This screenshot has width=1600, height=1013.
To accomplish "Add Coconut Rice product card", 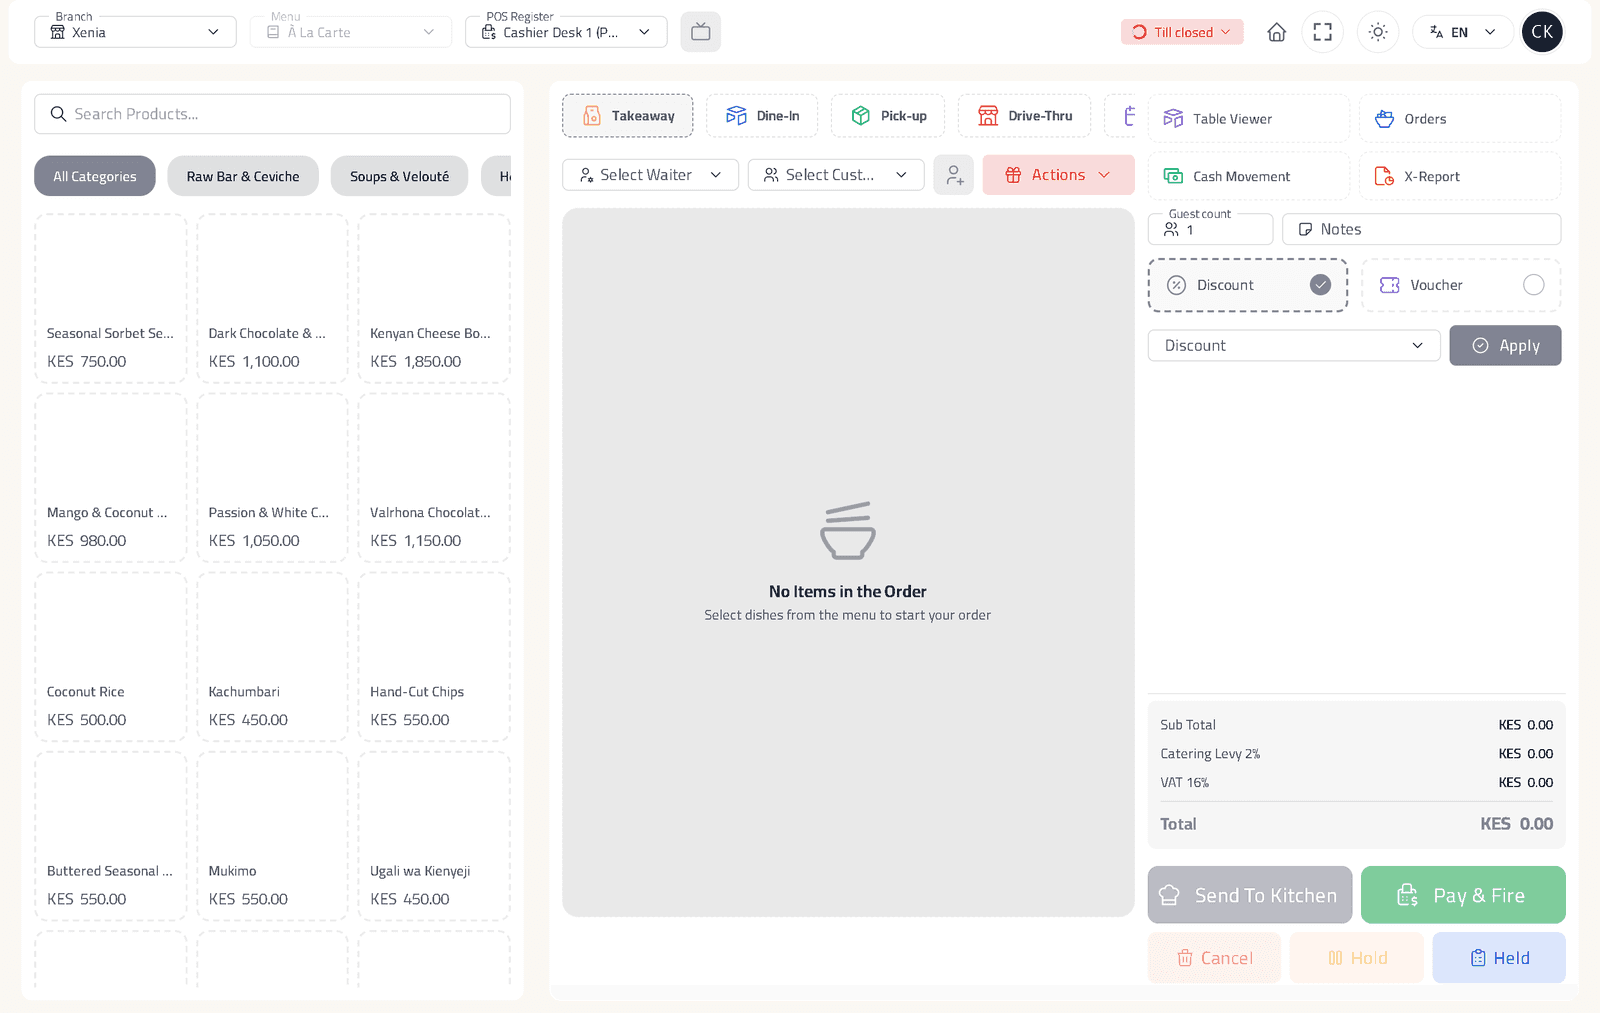I will 111,656.
